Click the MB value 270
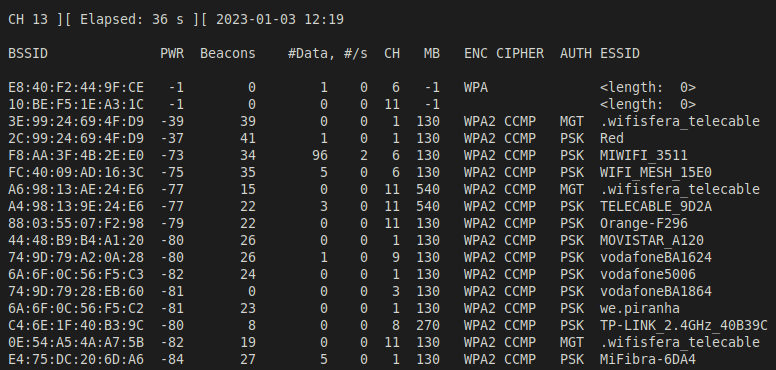 (x=428, y=325)
